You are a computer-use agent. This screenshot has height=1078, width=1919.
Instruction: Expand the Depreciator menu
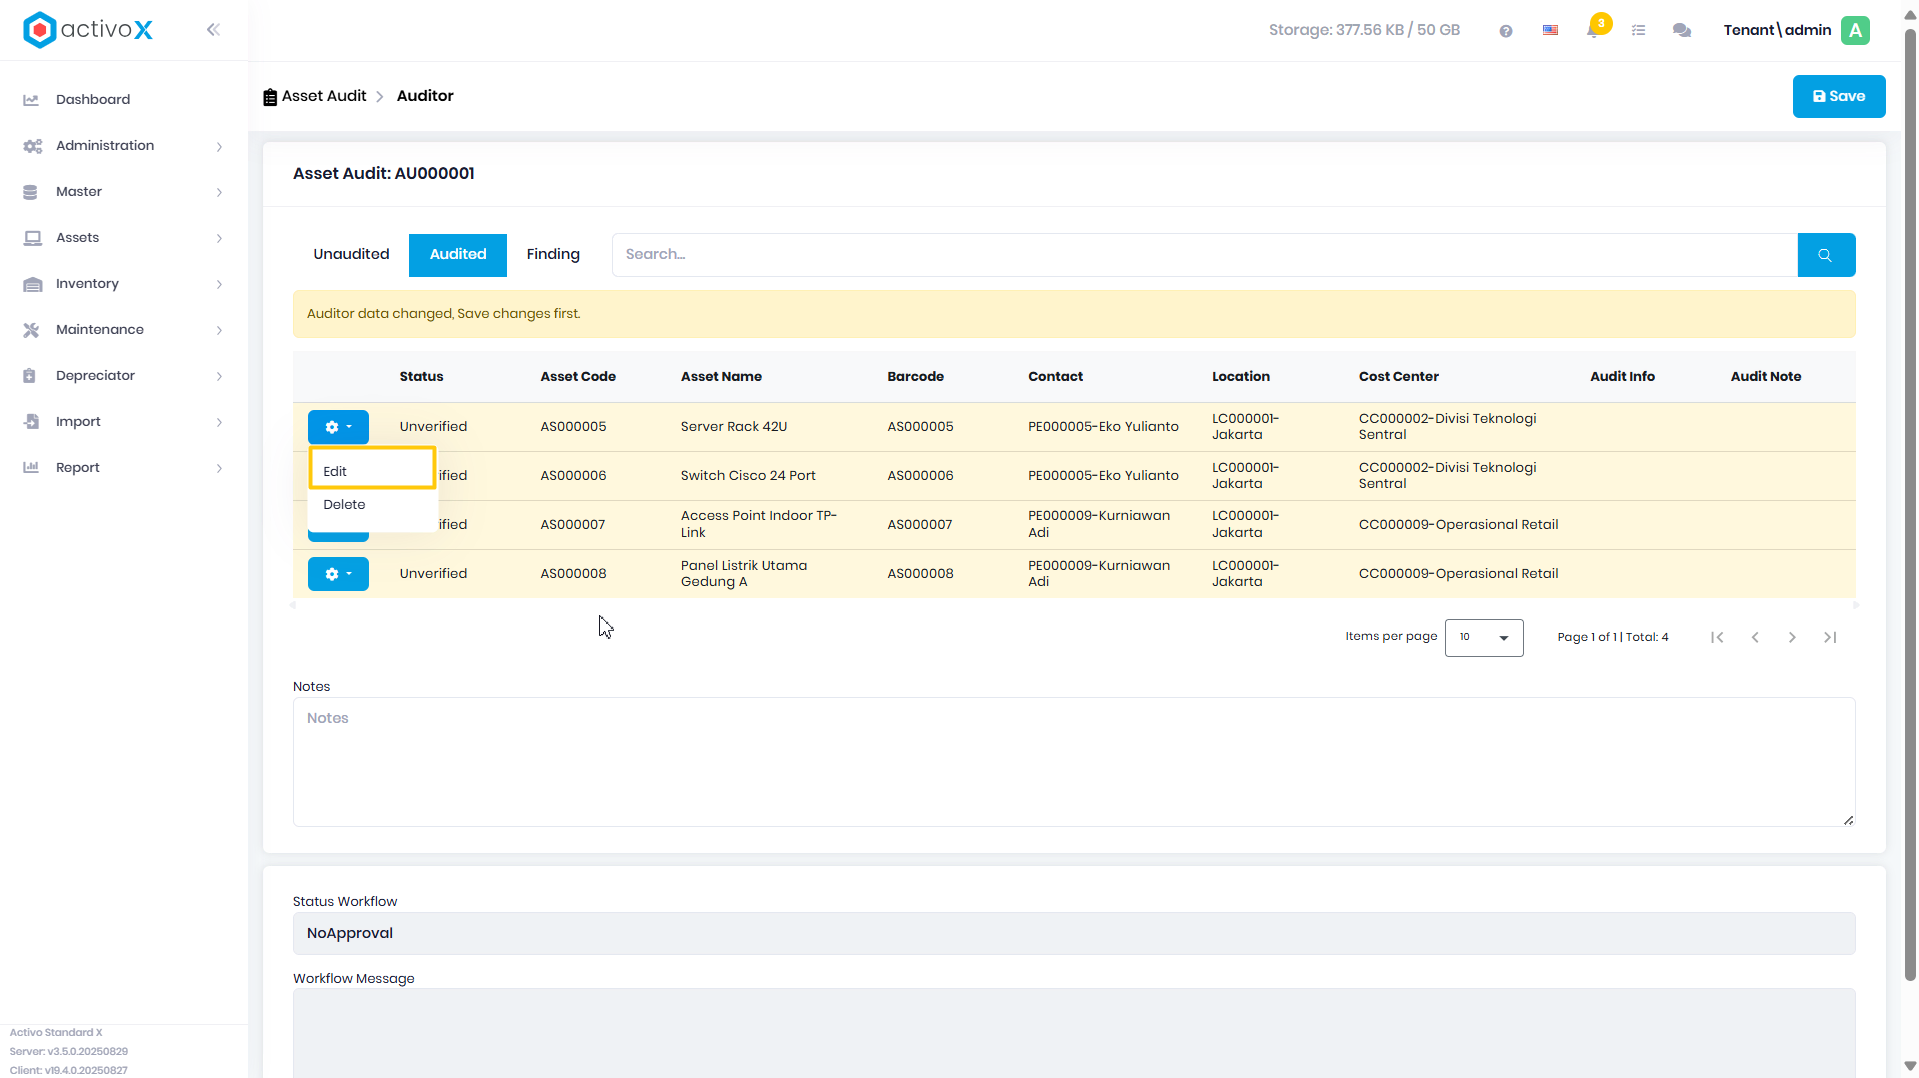click(x=219, y=377)
